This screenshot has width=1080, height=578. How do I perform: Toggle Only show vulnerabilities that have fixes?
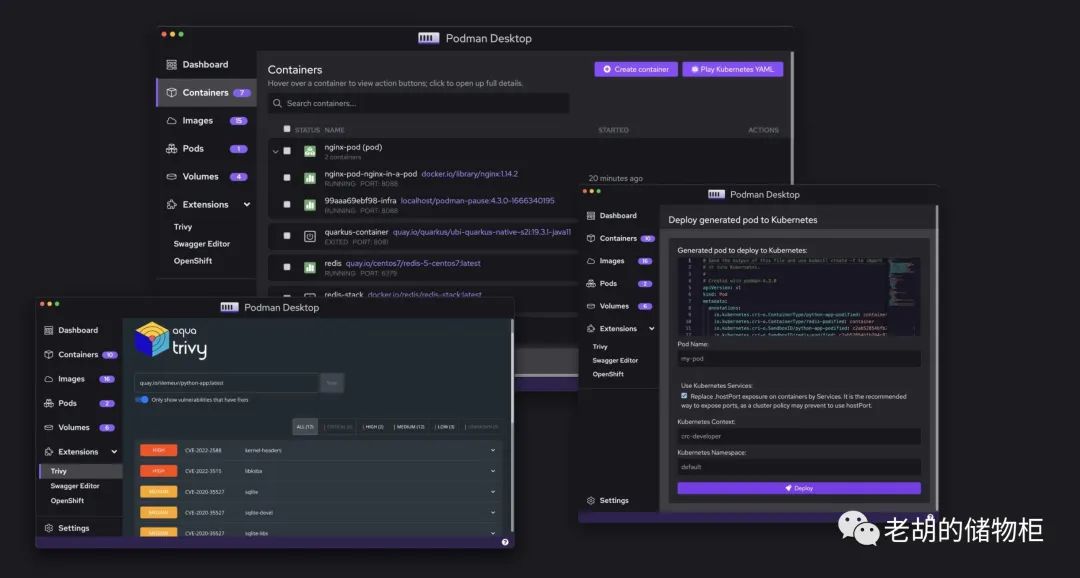142,400
